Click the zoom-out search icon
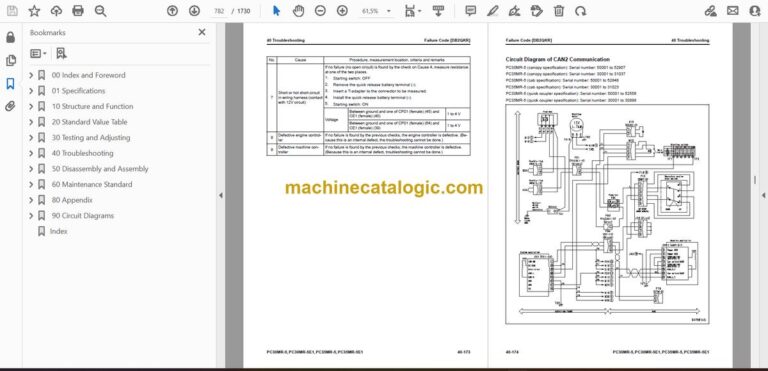Screen dimensions: 768x371 coord(100,11)
